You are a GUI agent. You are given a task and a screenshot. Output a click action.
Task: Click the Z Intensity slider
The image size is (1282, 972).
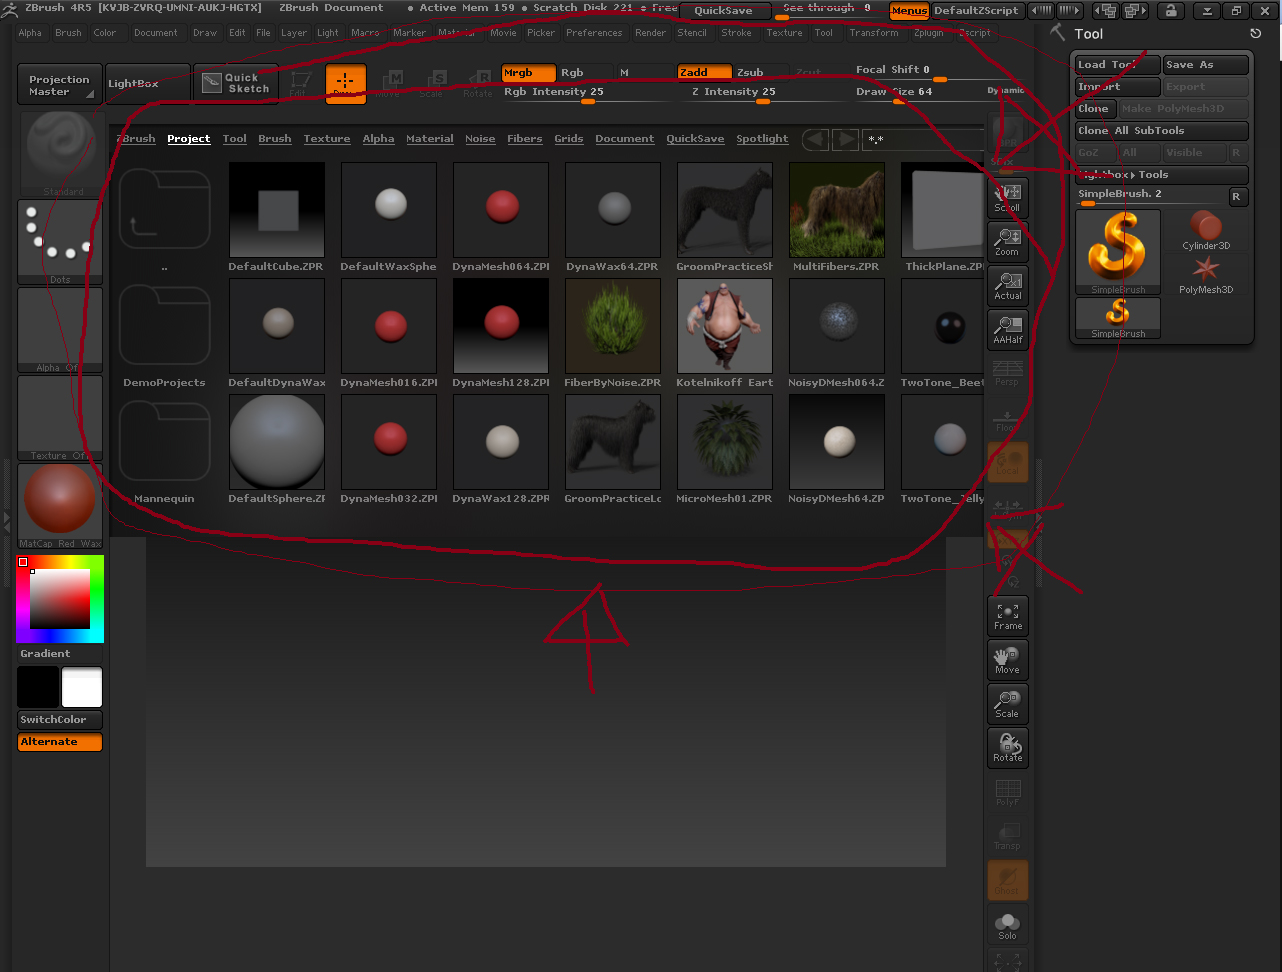point(763,93)
